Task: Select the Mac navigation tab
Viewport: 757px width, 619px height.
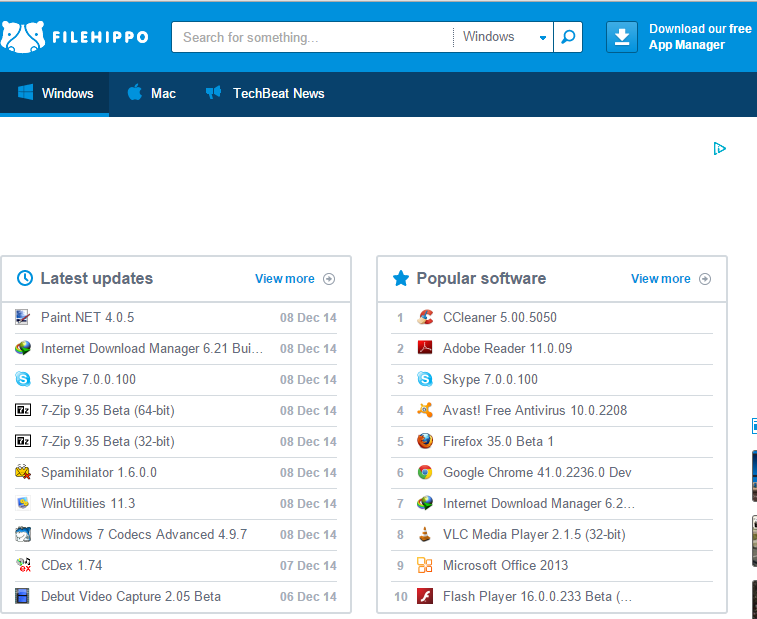Action: (151, 94)
